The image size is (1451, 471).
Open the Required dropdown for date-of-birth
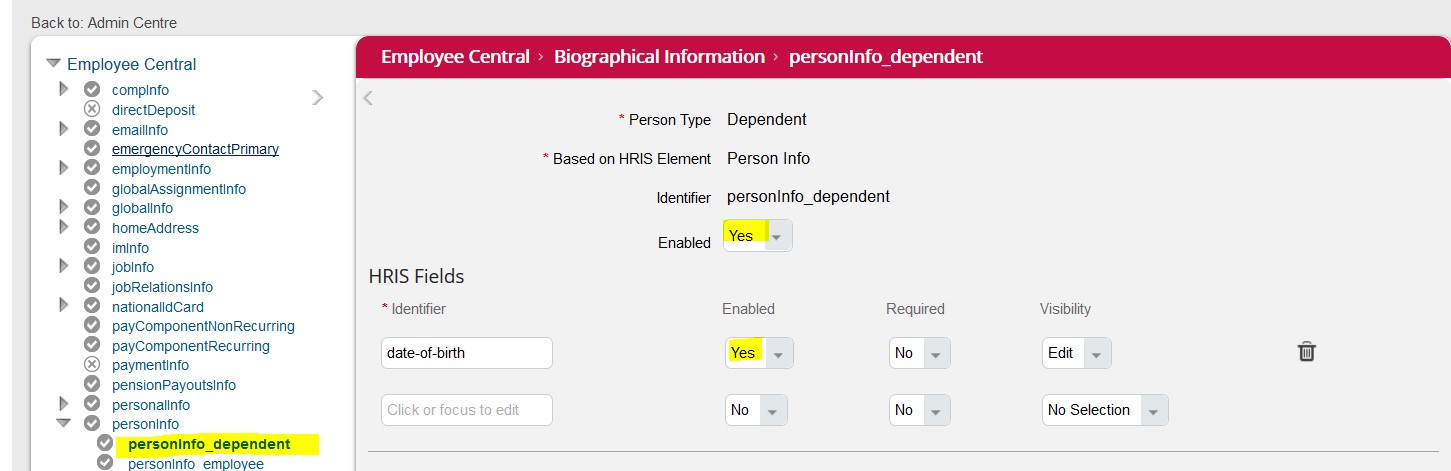pyautogui.click(x=919, y=353)
